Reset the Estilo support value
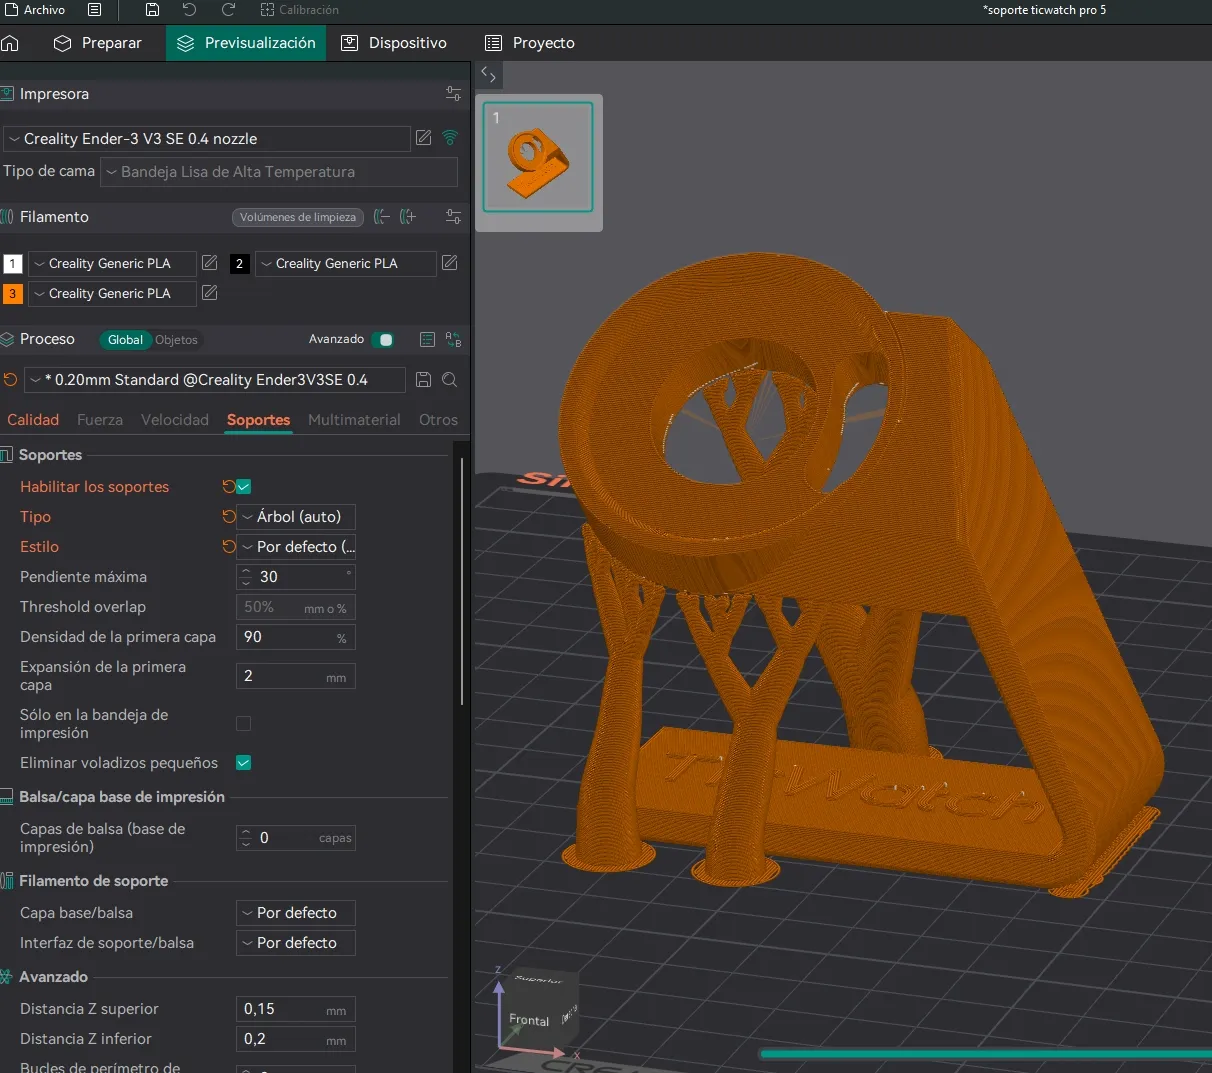The width and height of the screenshot is (1212, 1073). [x=228, y=547]
